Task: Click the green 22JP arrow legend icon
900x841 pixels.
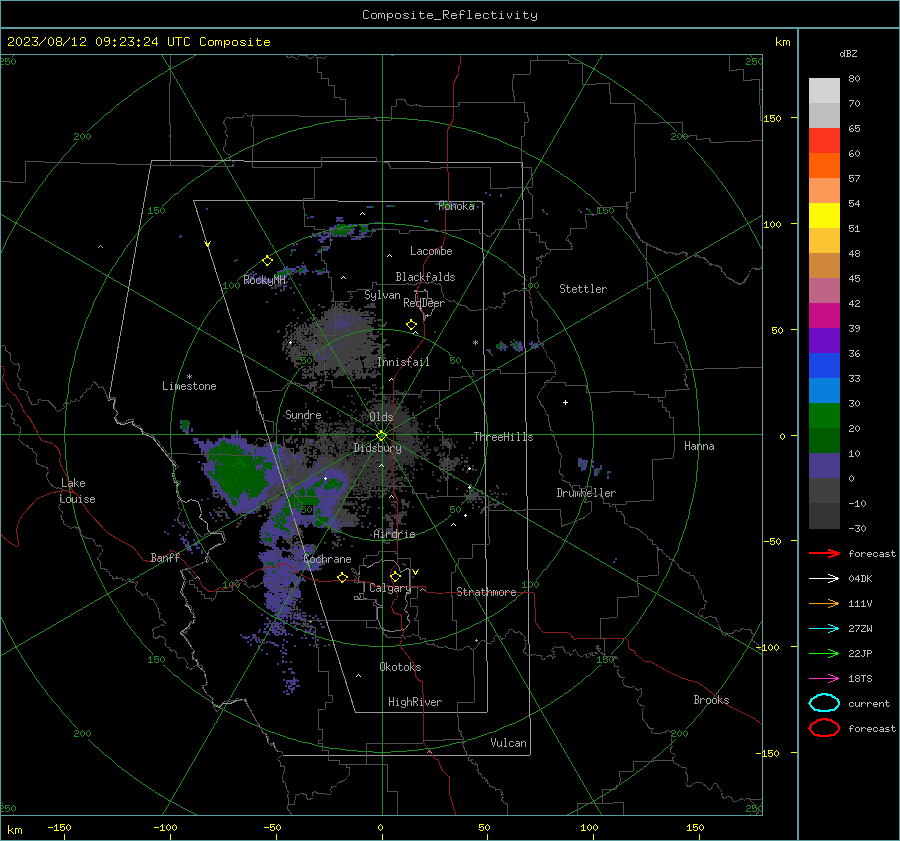Action: (824, 653)
